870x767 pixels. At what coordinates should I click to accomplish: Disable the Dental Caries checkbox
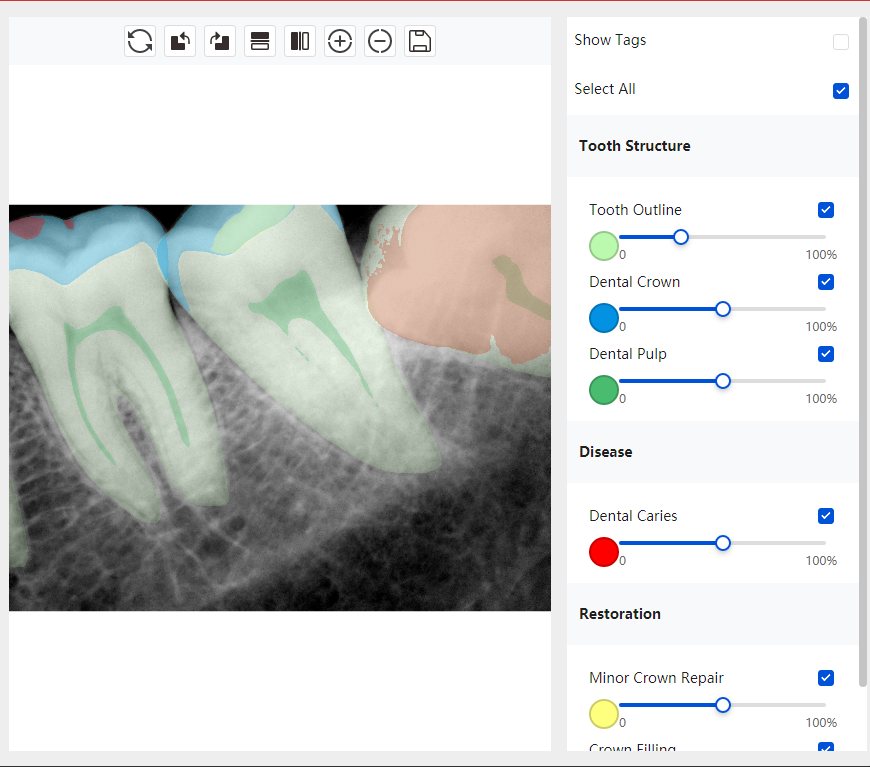click(825, 516)
